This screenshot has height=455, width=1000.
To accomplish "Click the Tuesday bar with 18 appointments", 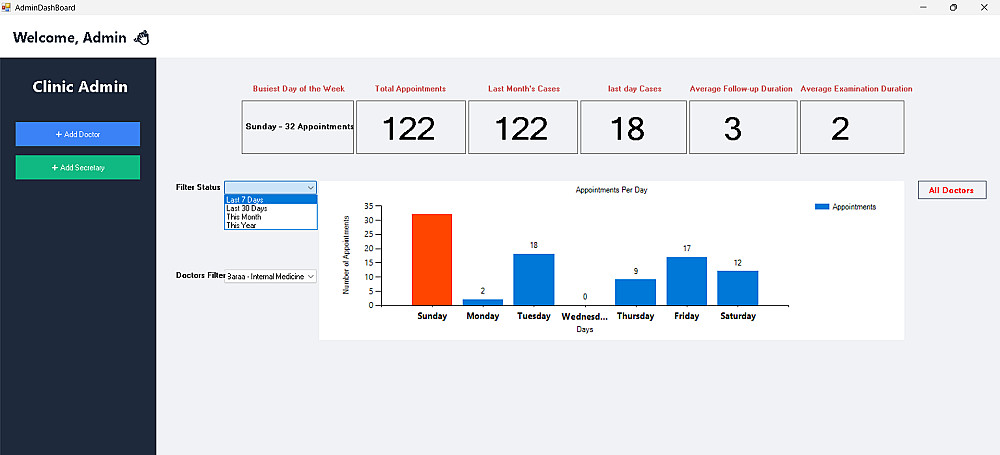I will pos(534,280).
